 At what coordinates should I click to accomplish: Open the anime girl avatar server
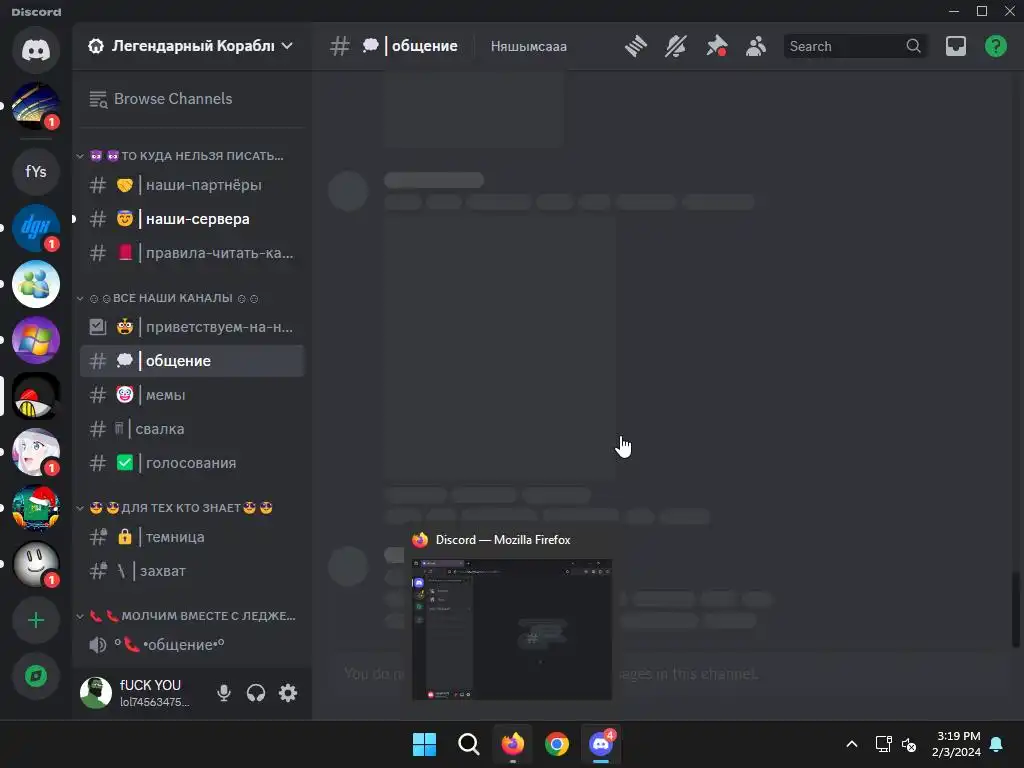tap(36, 452)
